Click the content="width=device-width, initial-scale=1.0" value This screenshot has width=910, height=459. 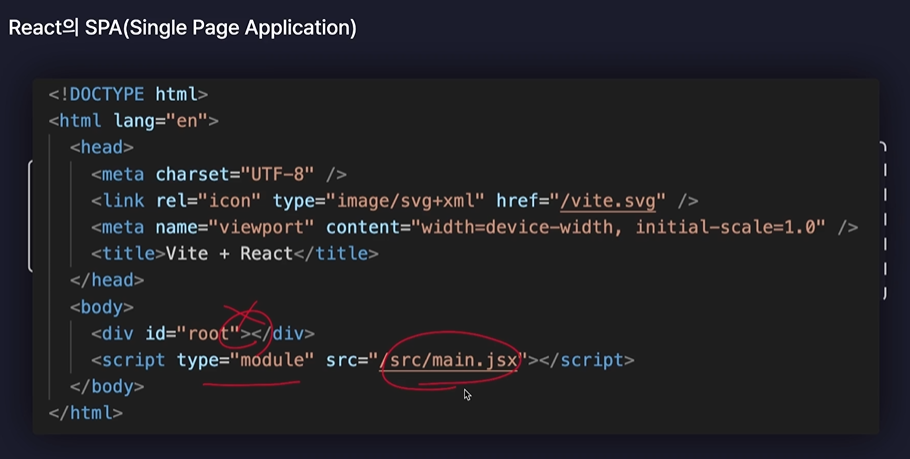click(576, 227)
